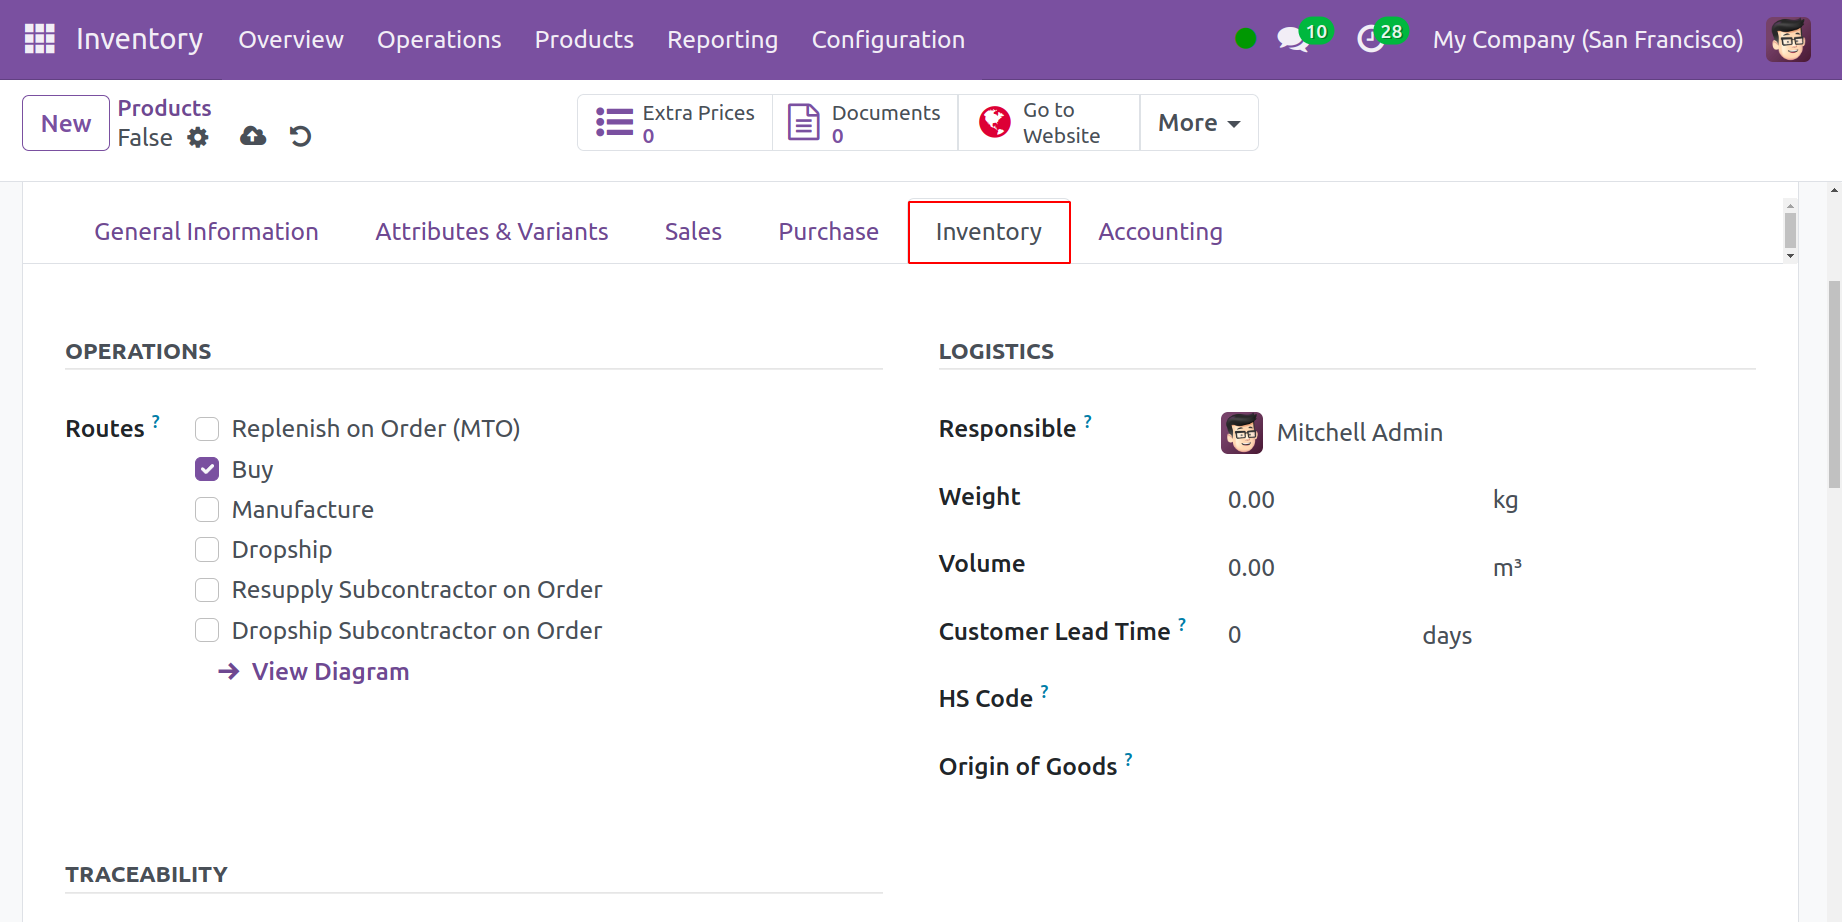Image resolution: width=1842 pixels, height=922 pixels.
Task: Open the Documents smart button
Action: coord(865,123)
